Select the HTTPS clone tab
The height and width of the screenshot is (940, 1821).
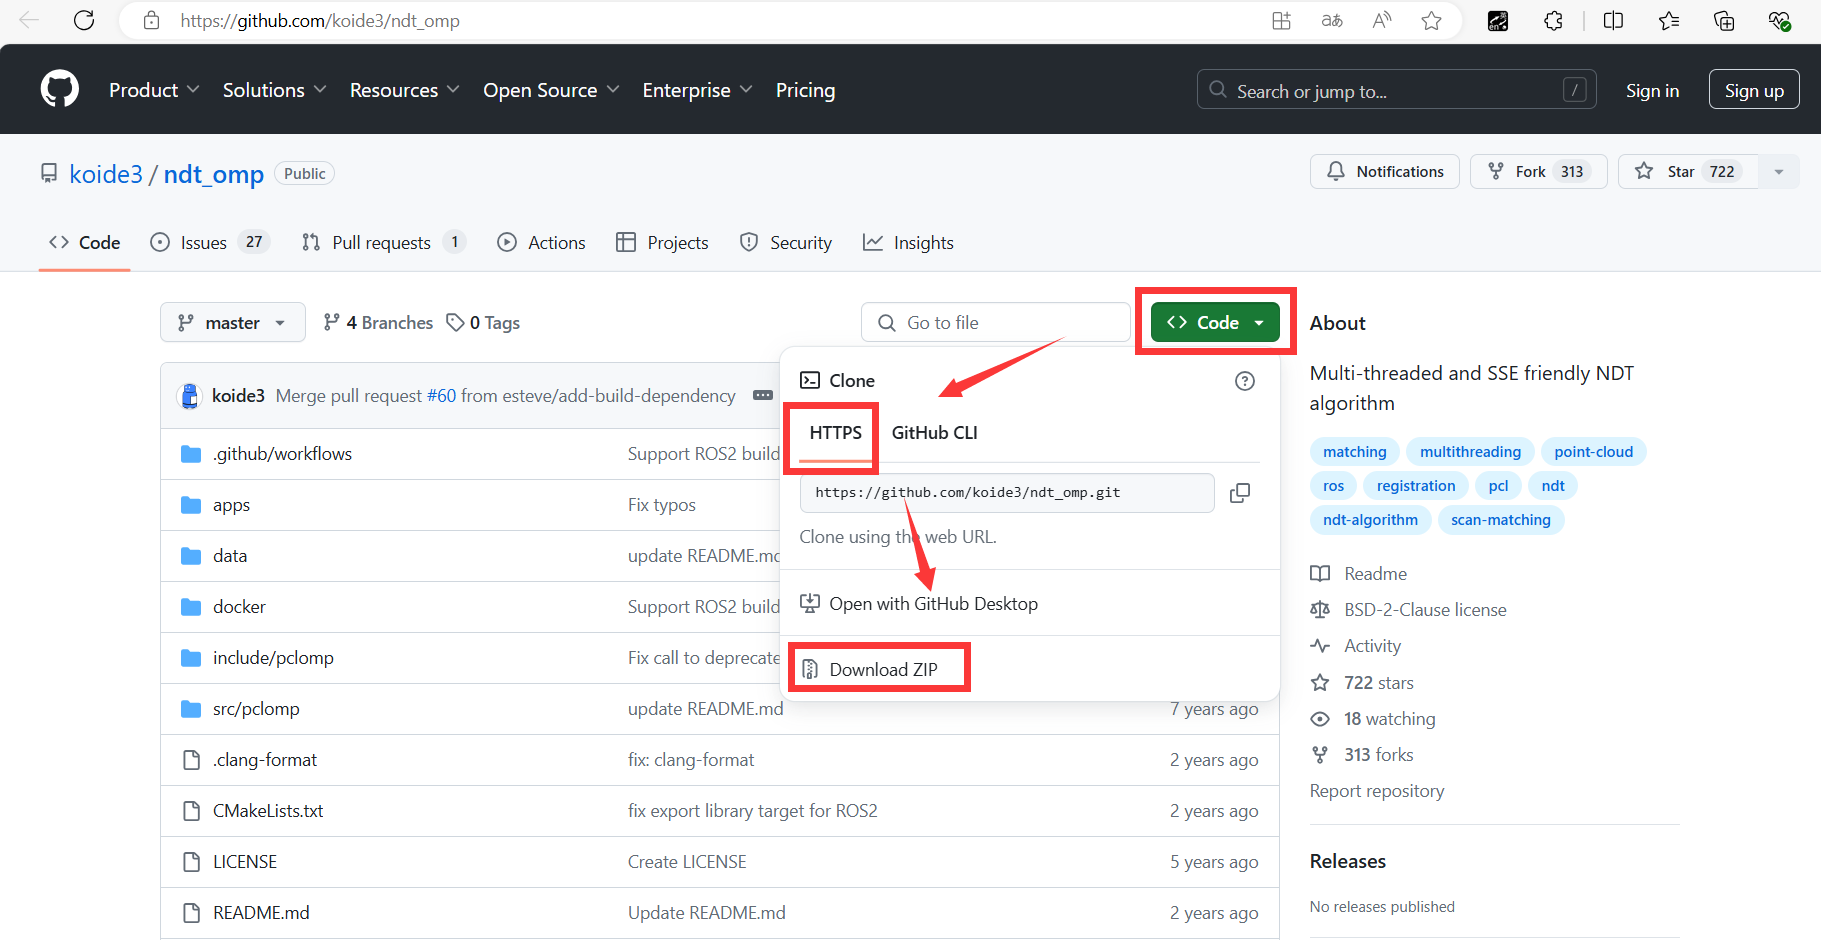(835, 433)
